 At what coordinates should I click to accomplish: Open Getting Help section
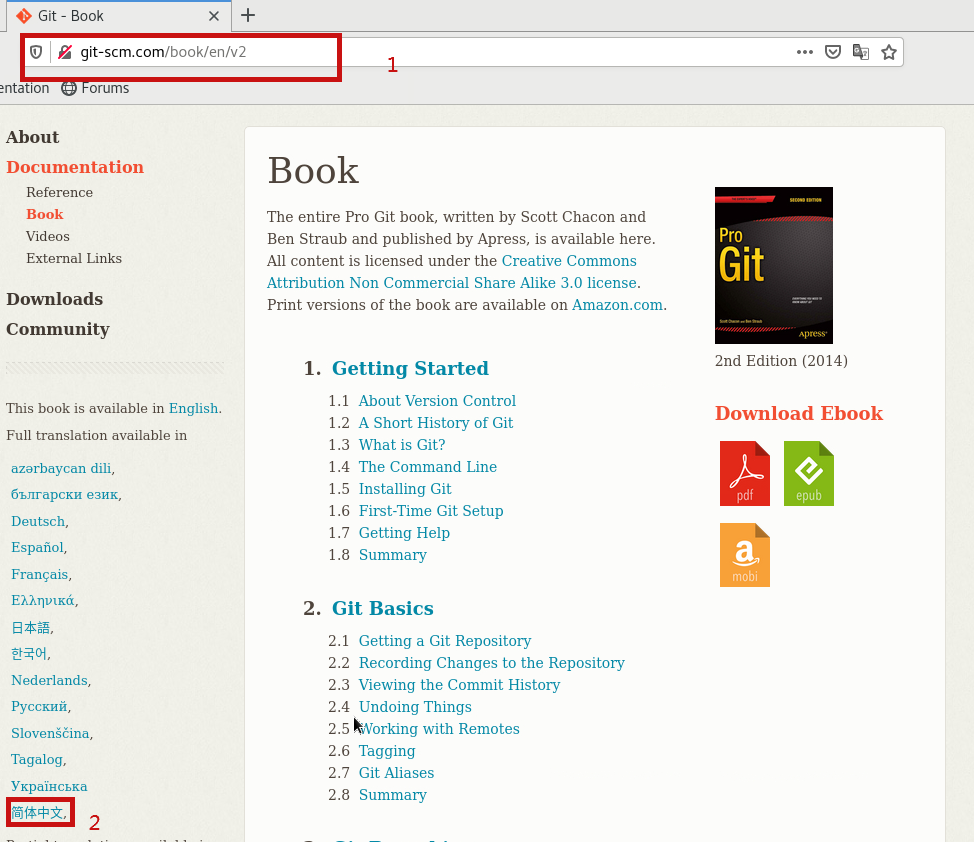coord(404,533)
